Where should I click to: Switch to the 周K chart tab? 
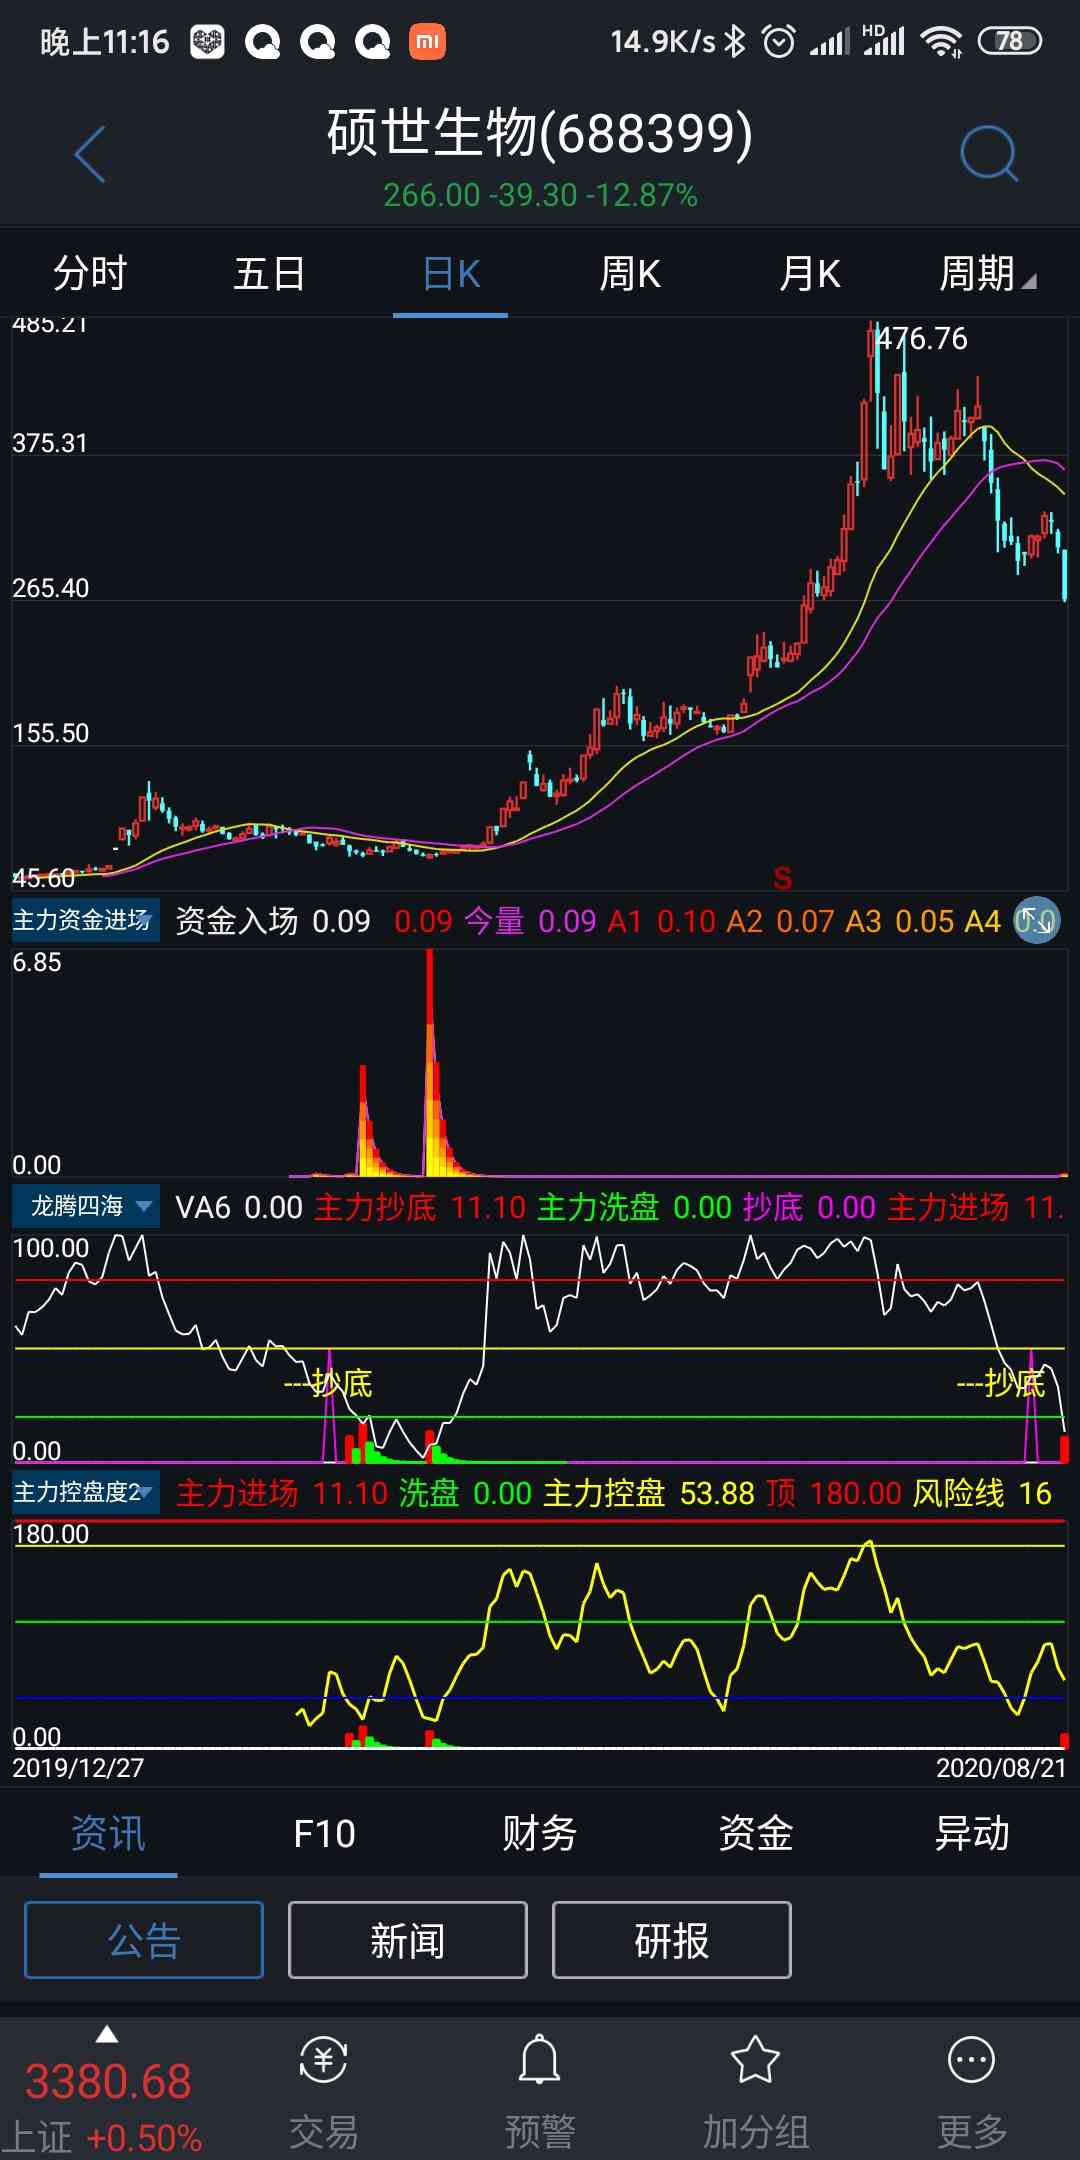[630, 274]
